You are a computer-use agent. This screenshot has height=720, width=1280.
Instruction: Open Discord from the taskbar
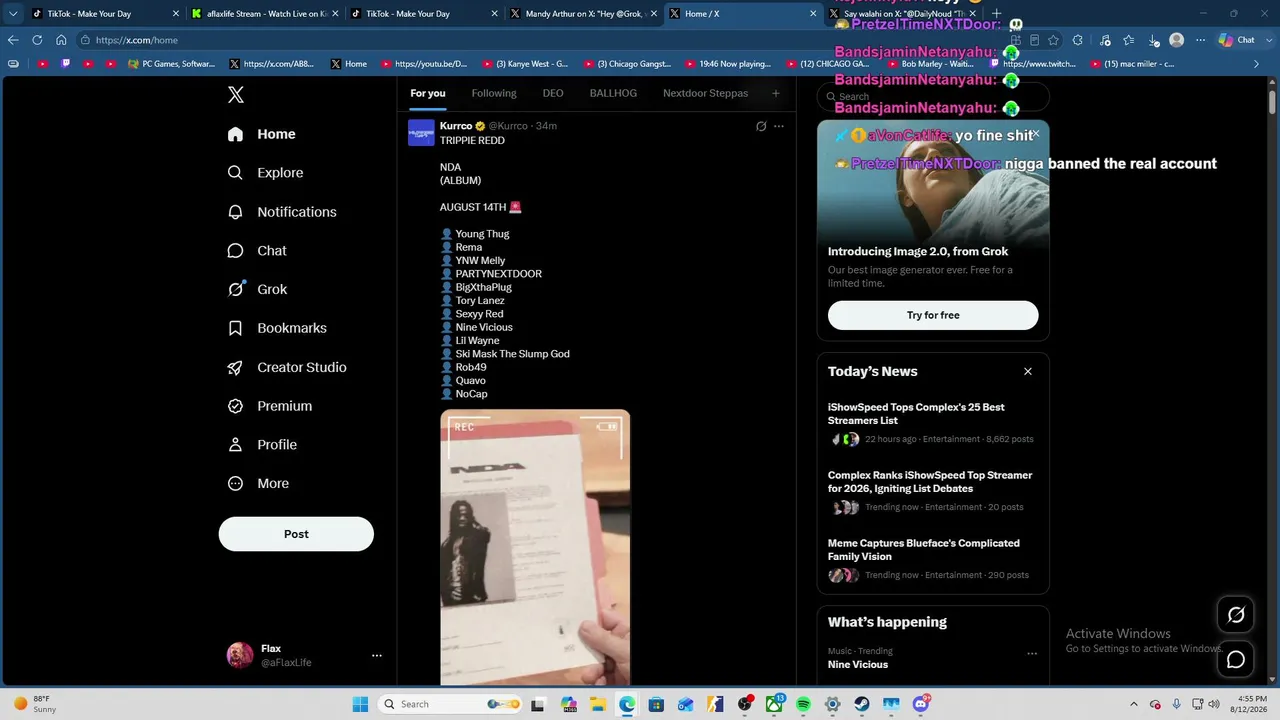tap(920, 704)
